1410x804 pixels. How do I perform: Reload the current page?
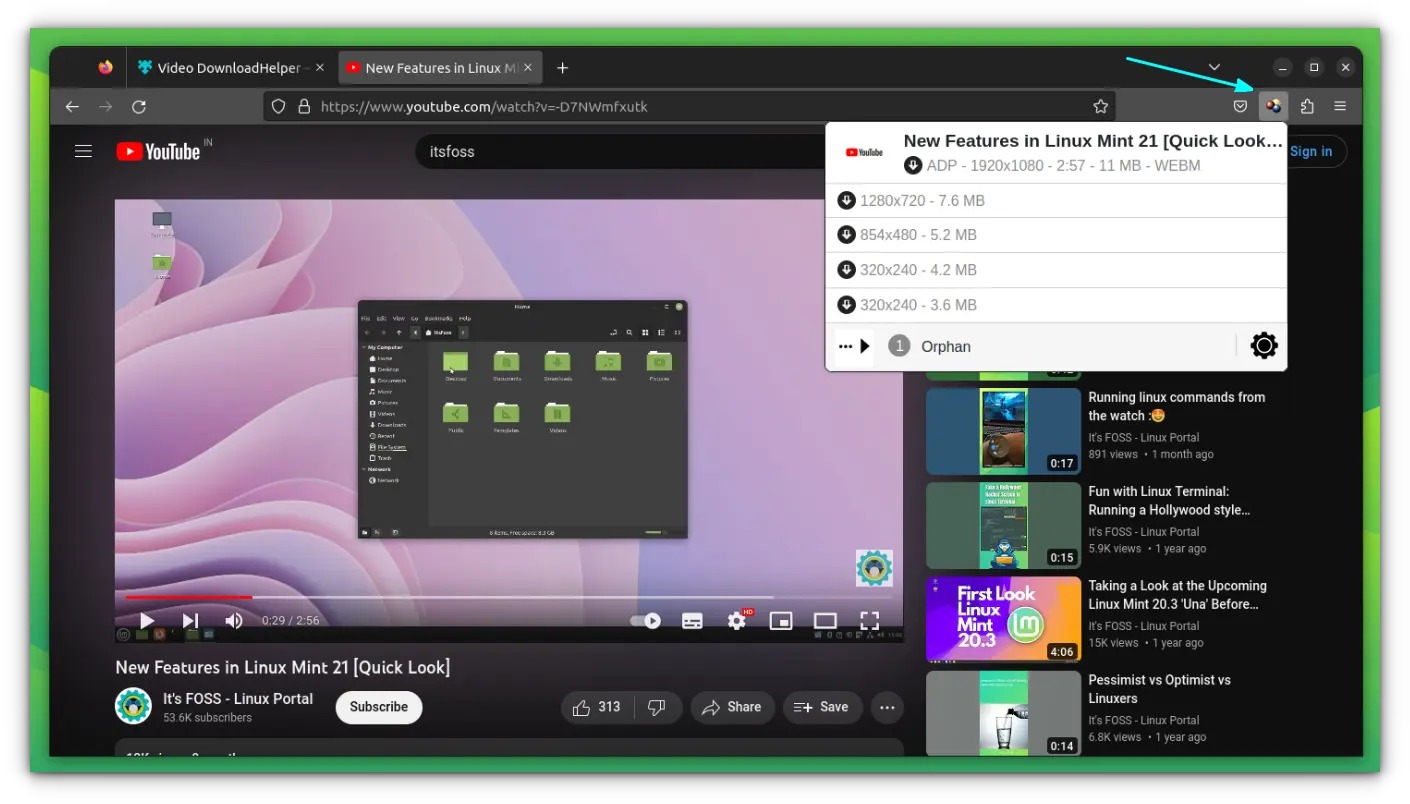click(139, 106)
